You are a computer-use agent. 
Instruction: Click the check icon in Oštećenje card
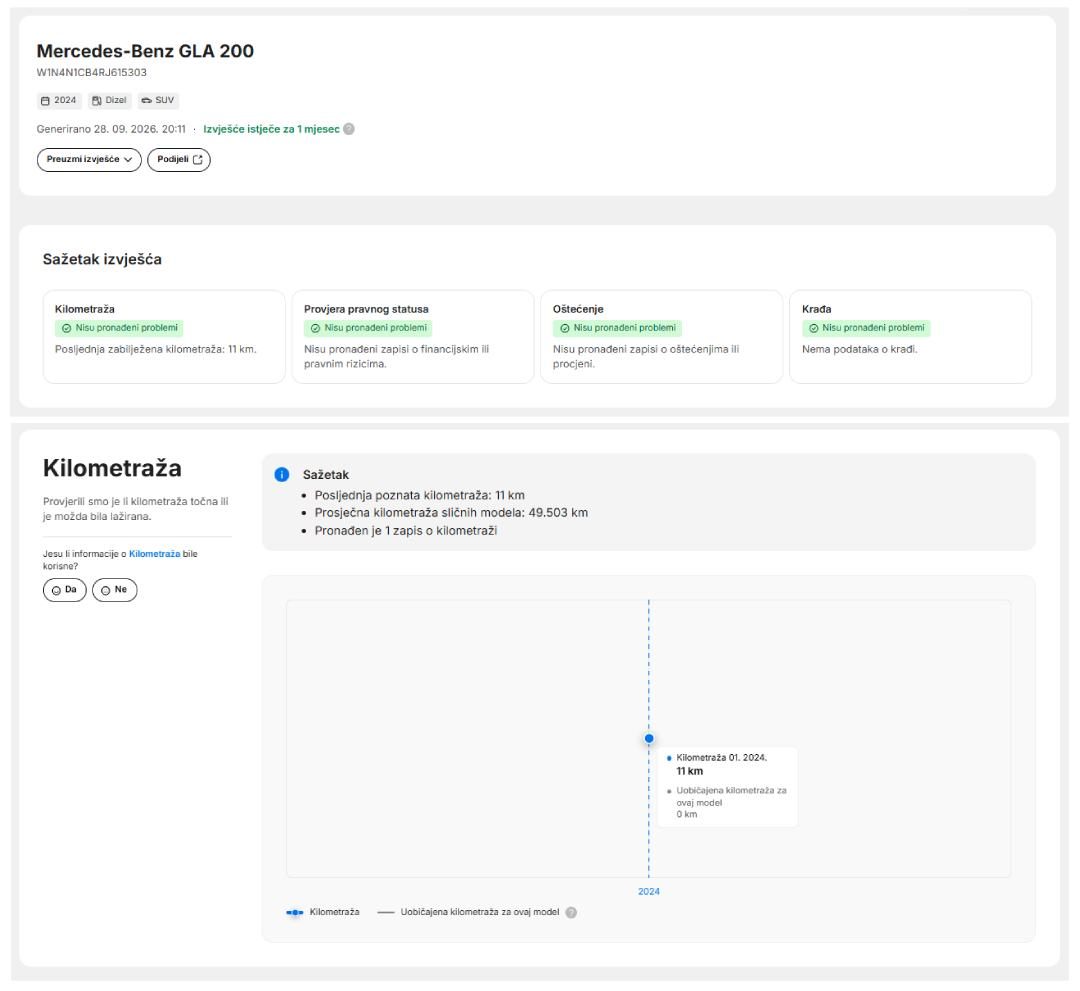[565, 328]
